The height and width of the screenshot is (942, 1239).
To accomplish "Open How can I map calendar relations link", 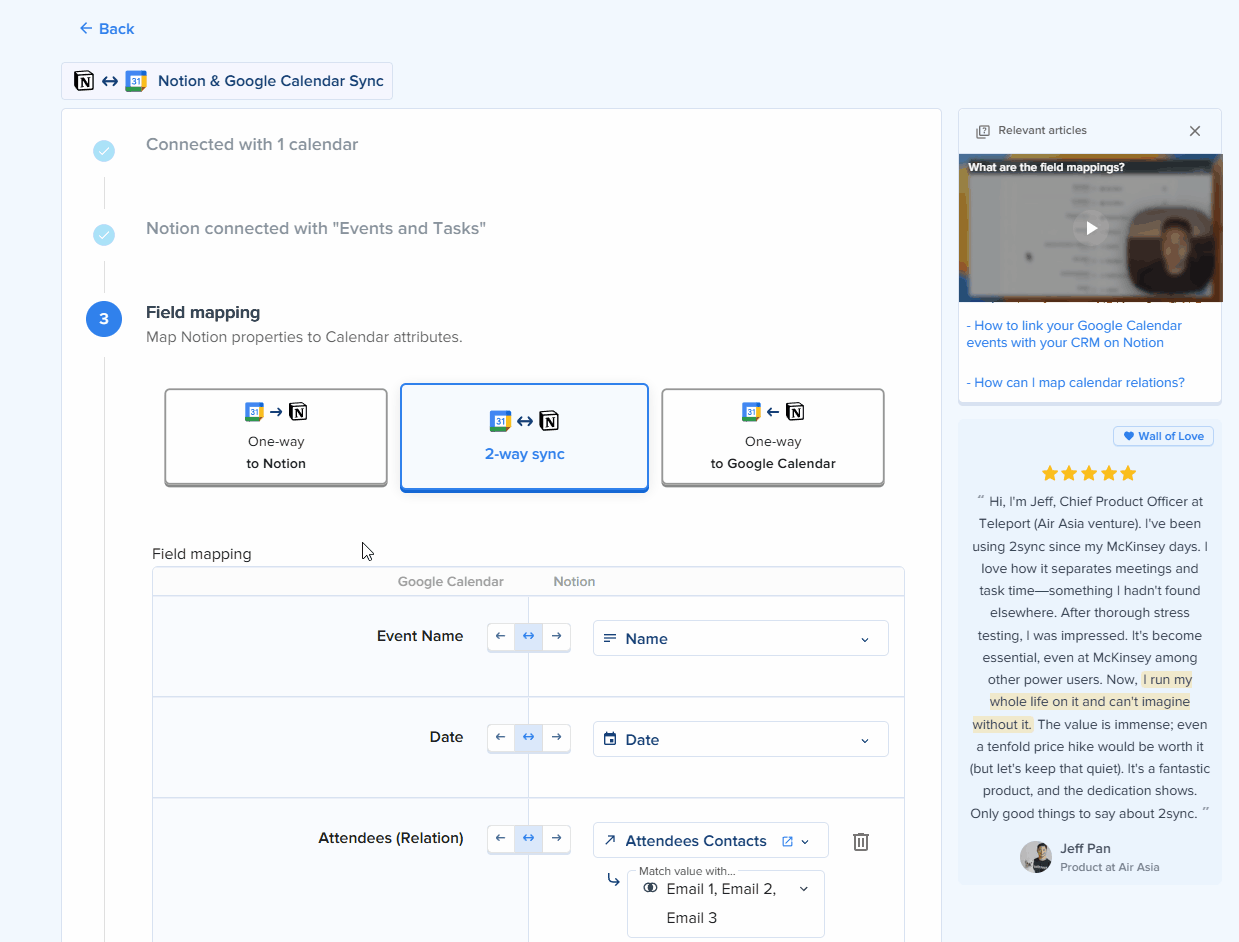I will 1075,382.
